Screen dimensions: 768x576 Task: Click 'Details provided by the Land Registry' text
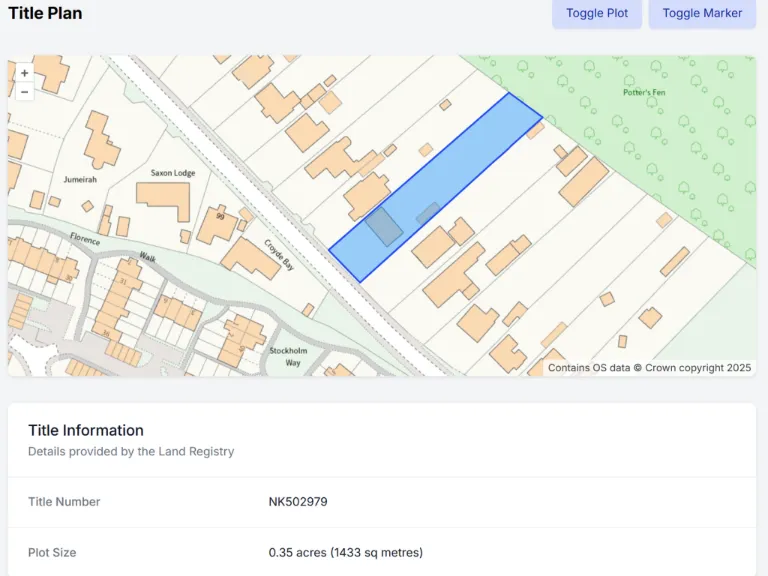[x=131, y=451]
